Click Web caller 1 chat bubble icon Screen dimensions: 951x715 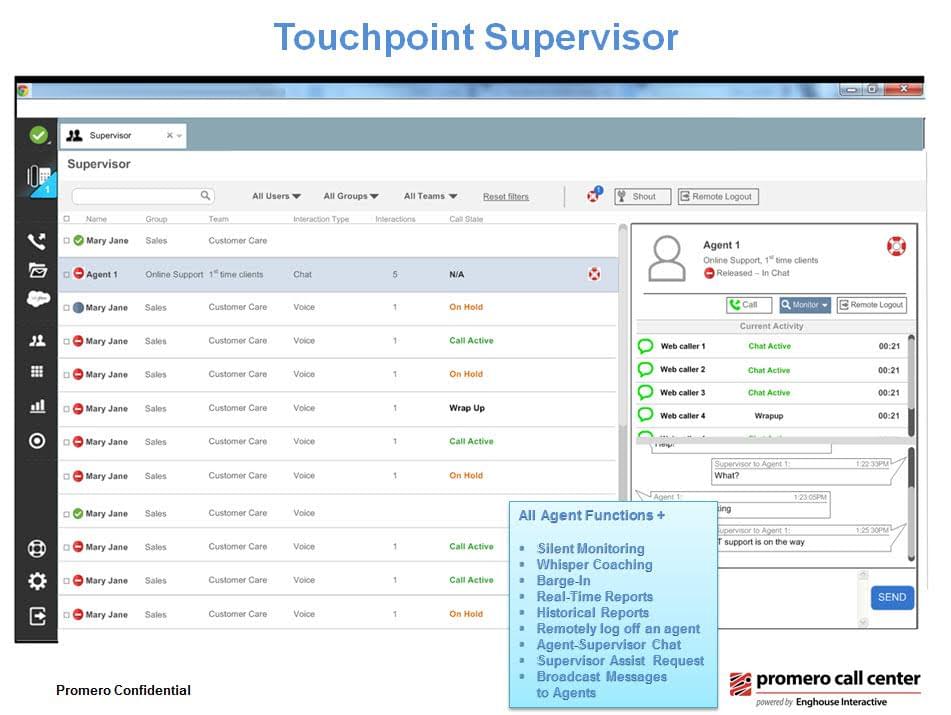click(x=645, y=346)
